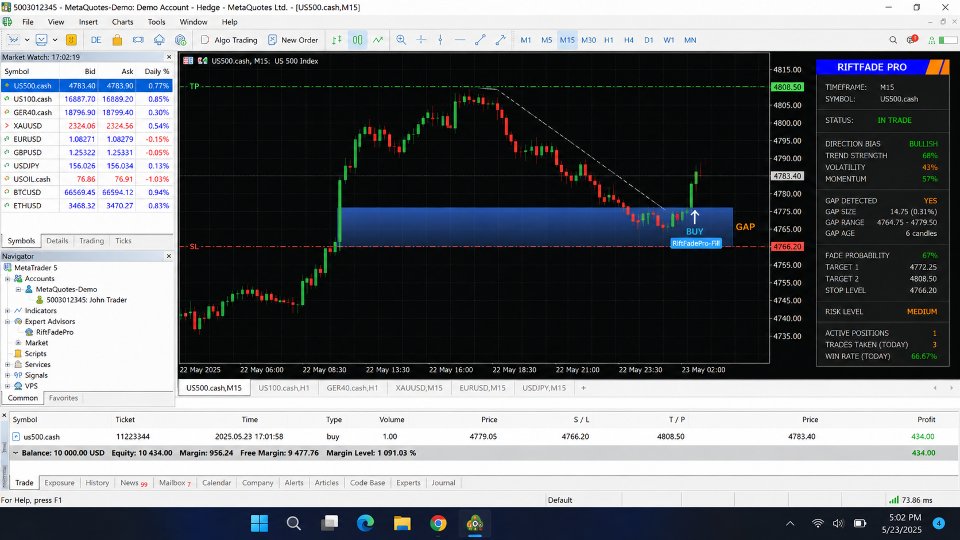Select the D1 timeframe
Image resolution: width=960 pixels, height=540 pixels.
coord(649,40)
